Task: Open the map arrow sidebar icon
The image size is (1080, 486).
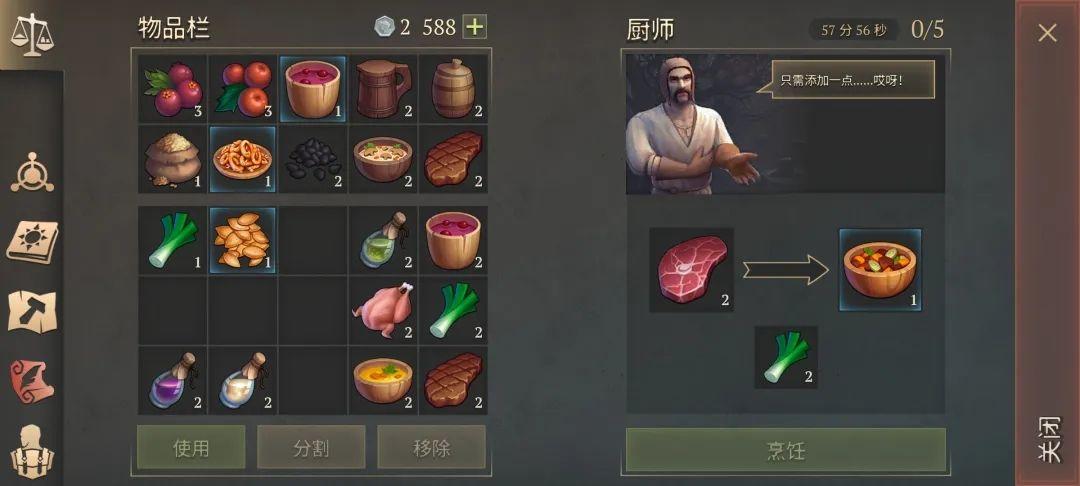Action: click(32, 310)
